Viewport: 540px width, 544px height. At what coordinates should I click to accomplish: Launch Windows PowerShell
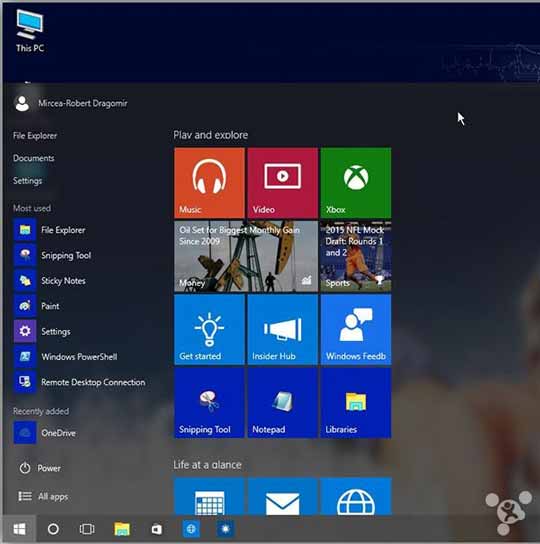point(66,357)
